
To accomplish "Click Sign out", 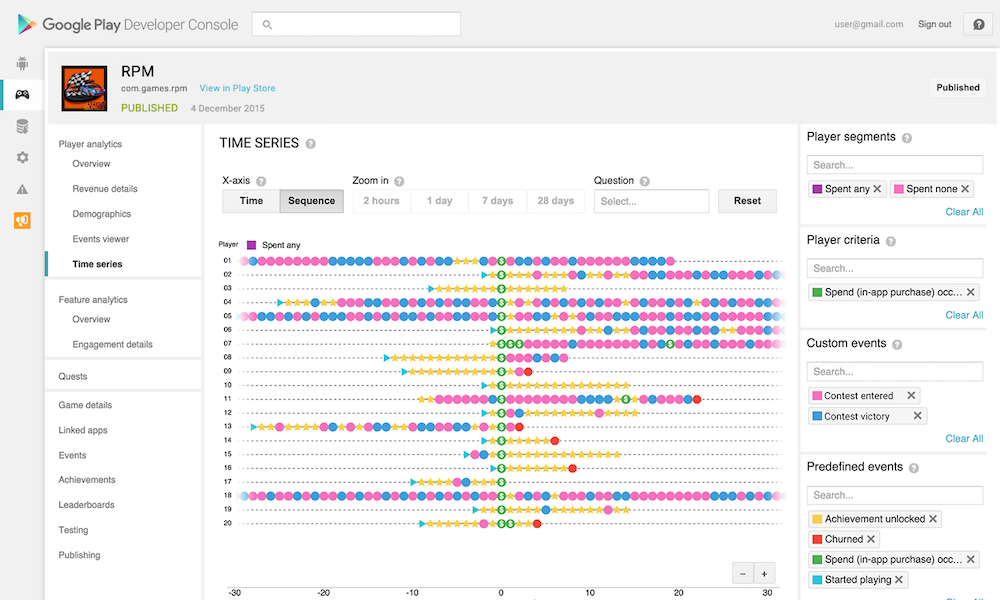I will coord(934,24).
